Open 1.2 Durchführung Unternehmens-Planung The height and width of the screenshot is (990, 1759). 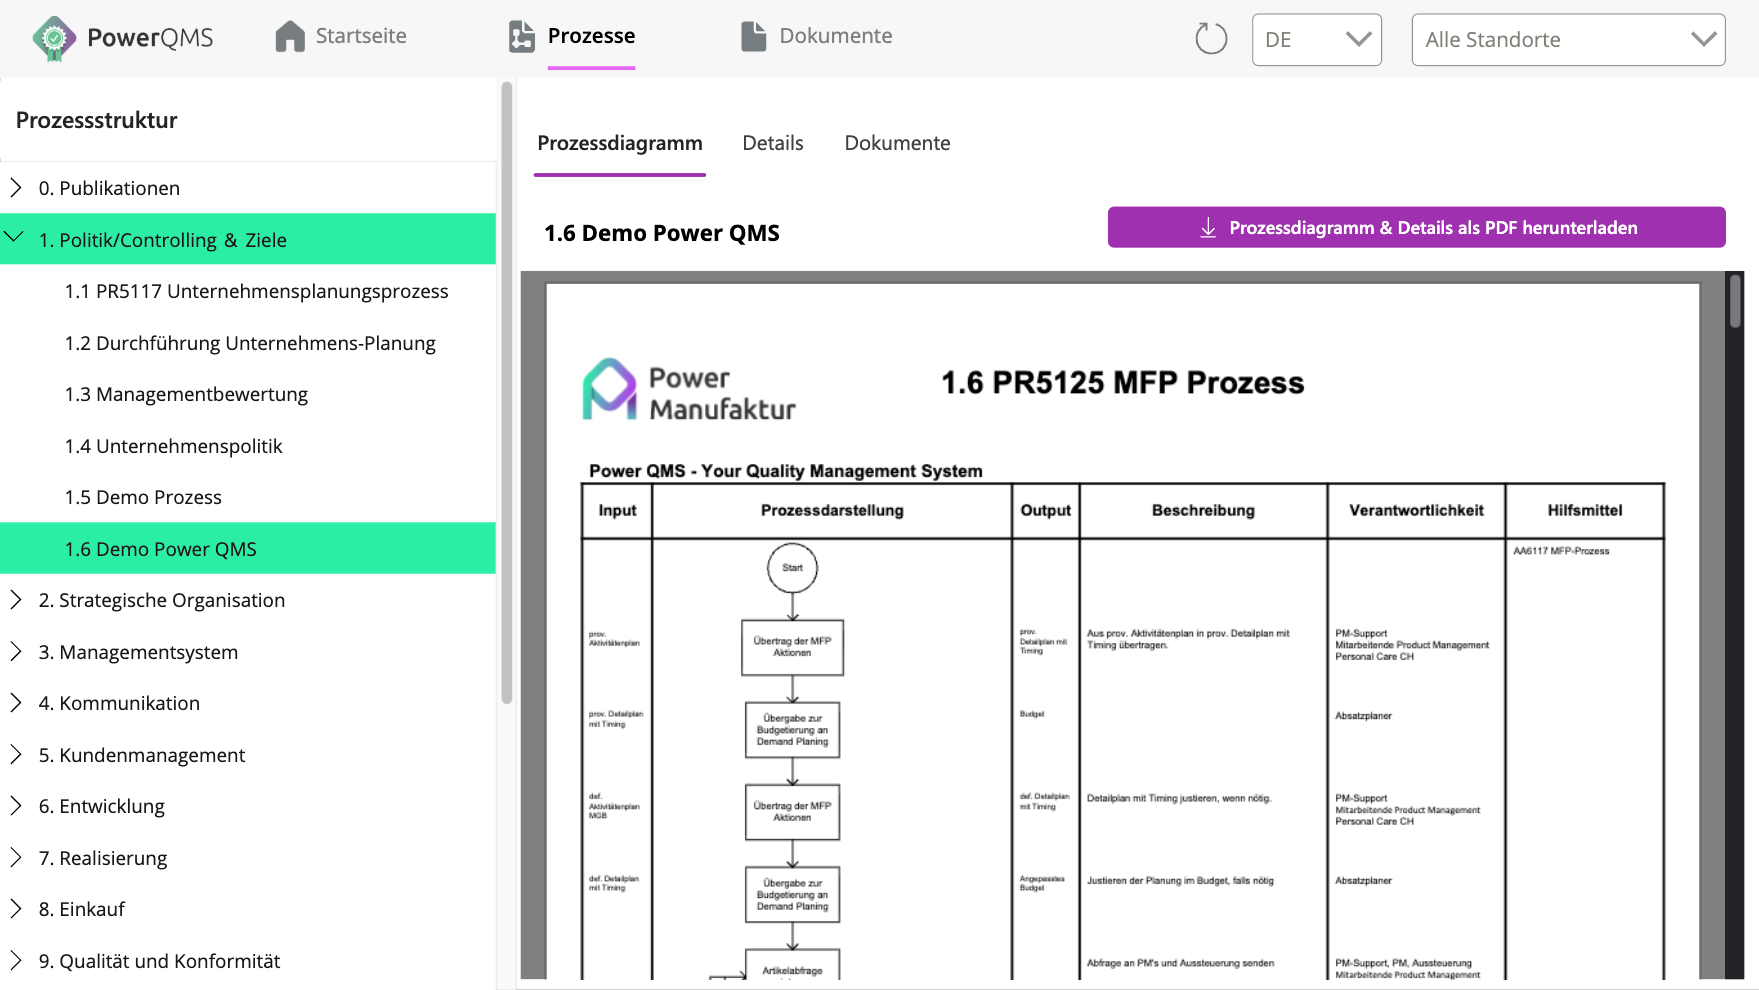pyautogui.click(x=248, y=343)
